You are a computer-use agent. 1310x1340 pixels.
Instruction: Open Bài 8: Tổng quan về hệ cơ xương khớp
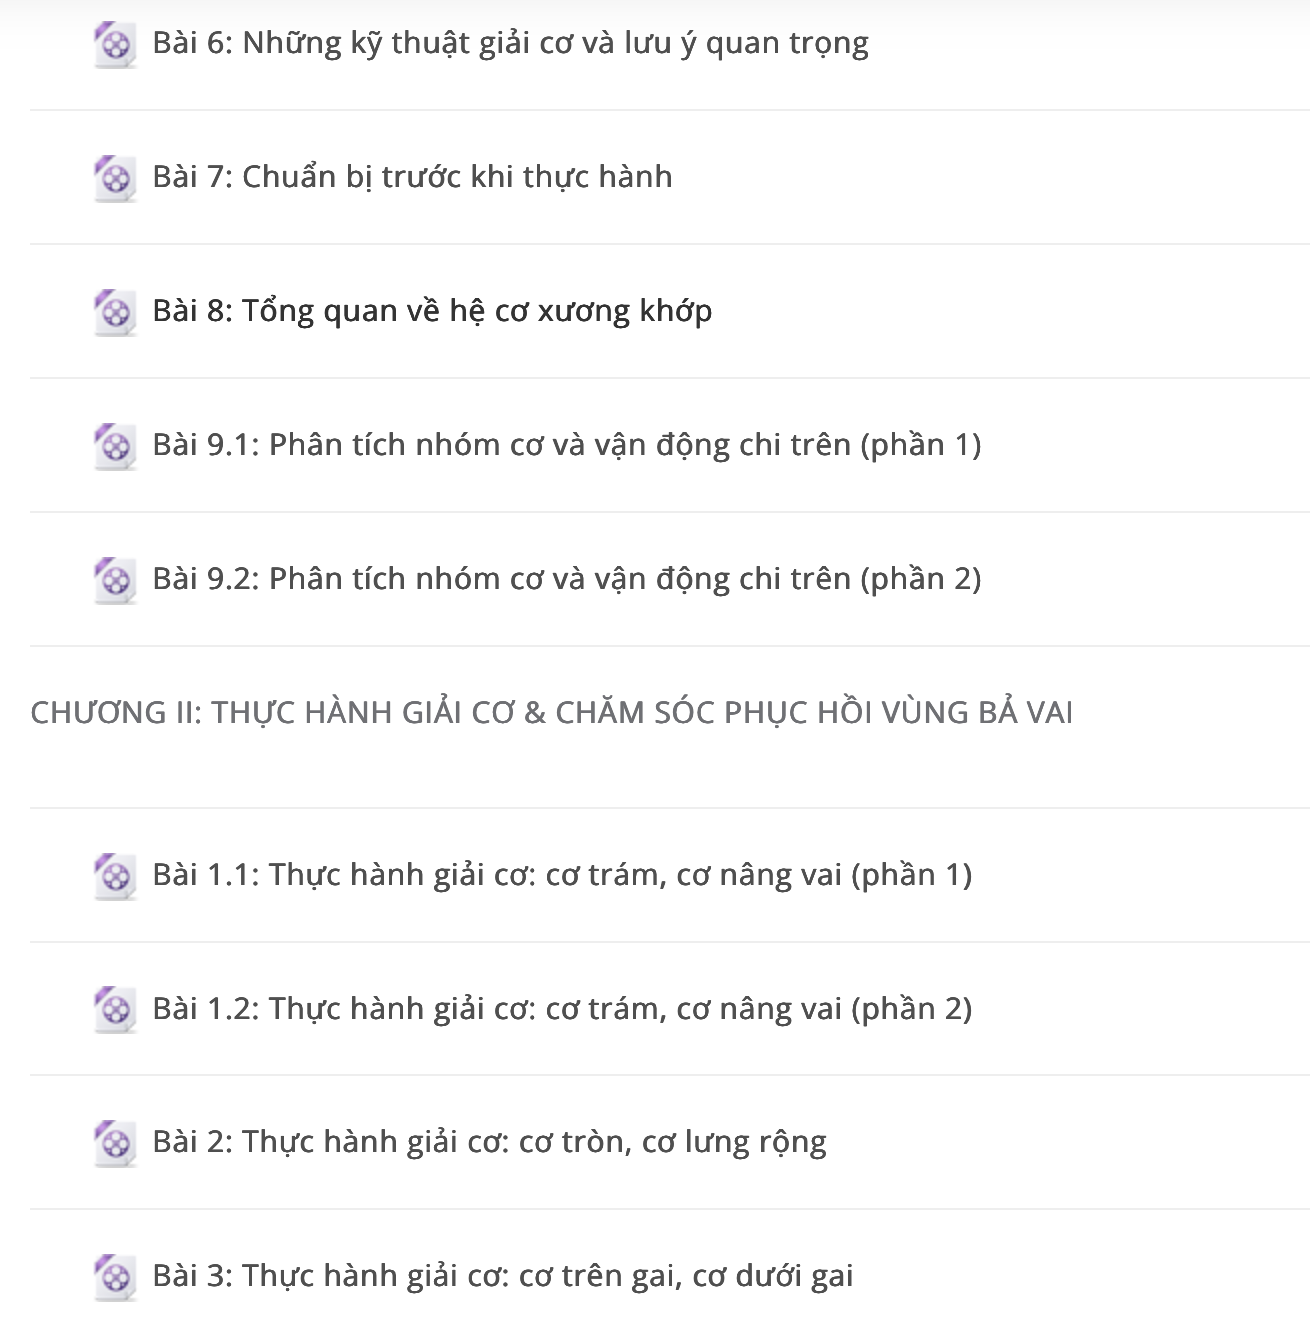432,311
